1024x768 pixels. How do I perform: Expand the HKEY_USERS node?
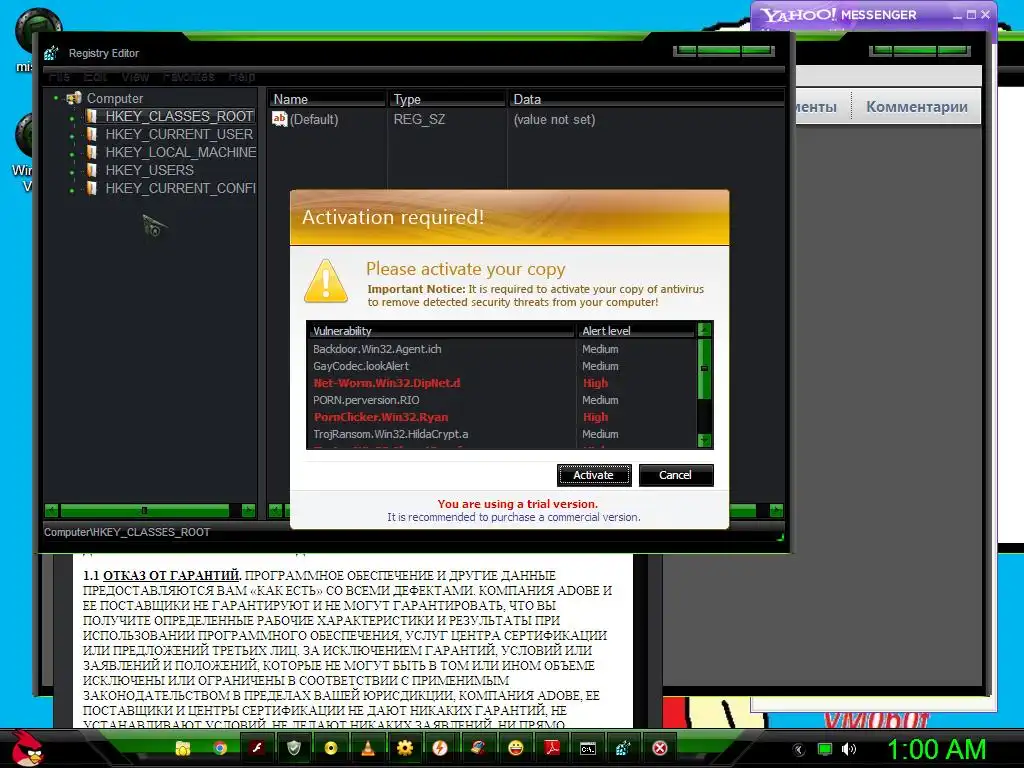pos(72,172)
